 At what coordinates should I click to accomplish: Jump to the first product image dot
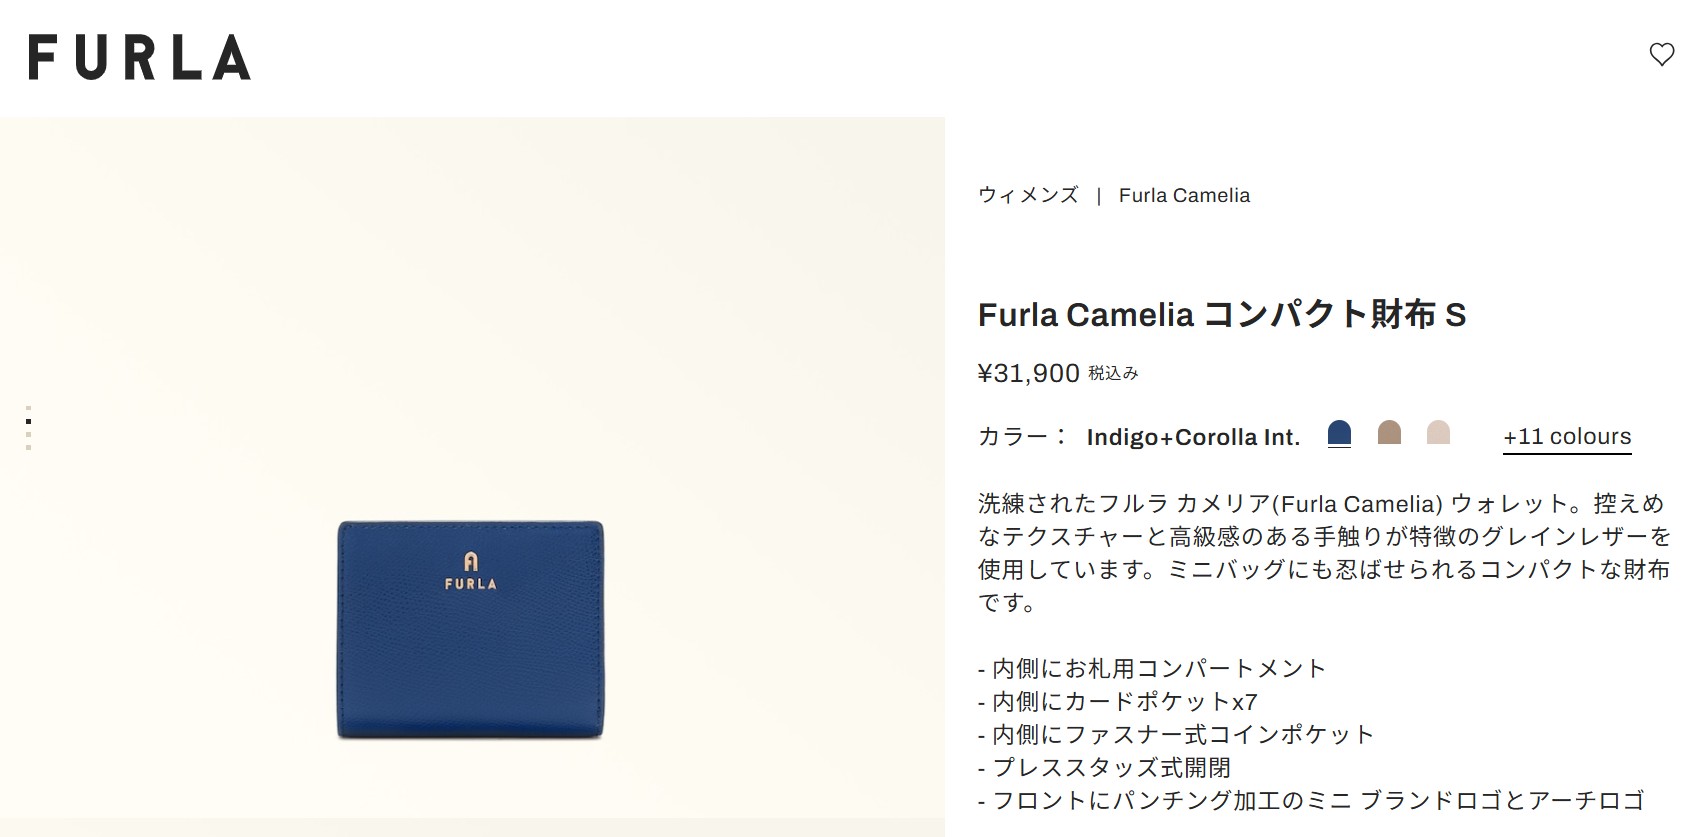click(28, 408)
